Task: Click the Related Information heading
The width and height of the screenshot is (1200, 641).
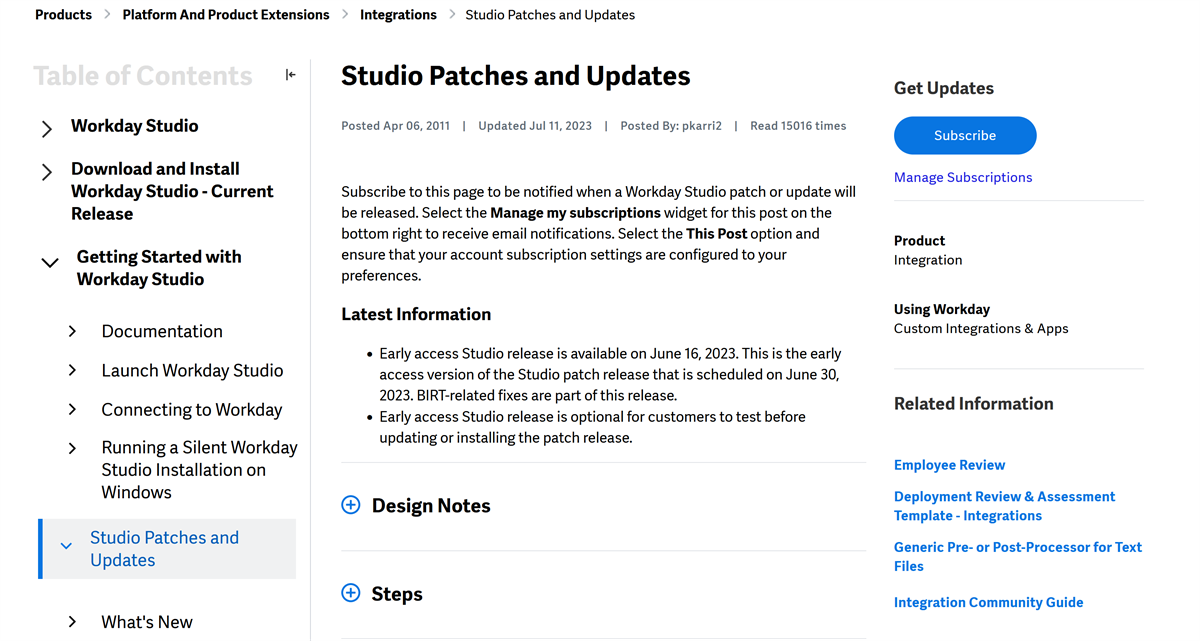Action: click(974, 404)
